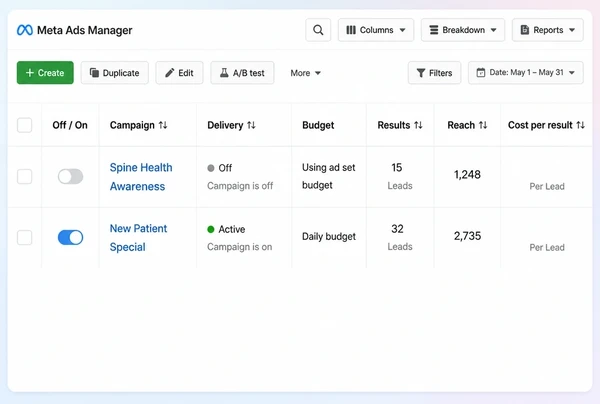Click the 2,735 reach value
Viewport: 600px width, 404px height.
tap(467, 236)
